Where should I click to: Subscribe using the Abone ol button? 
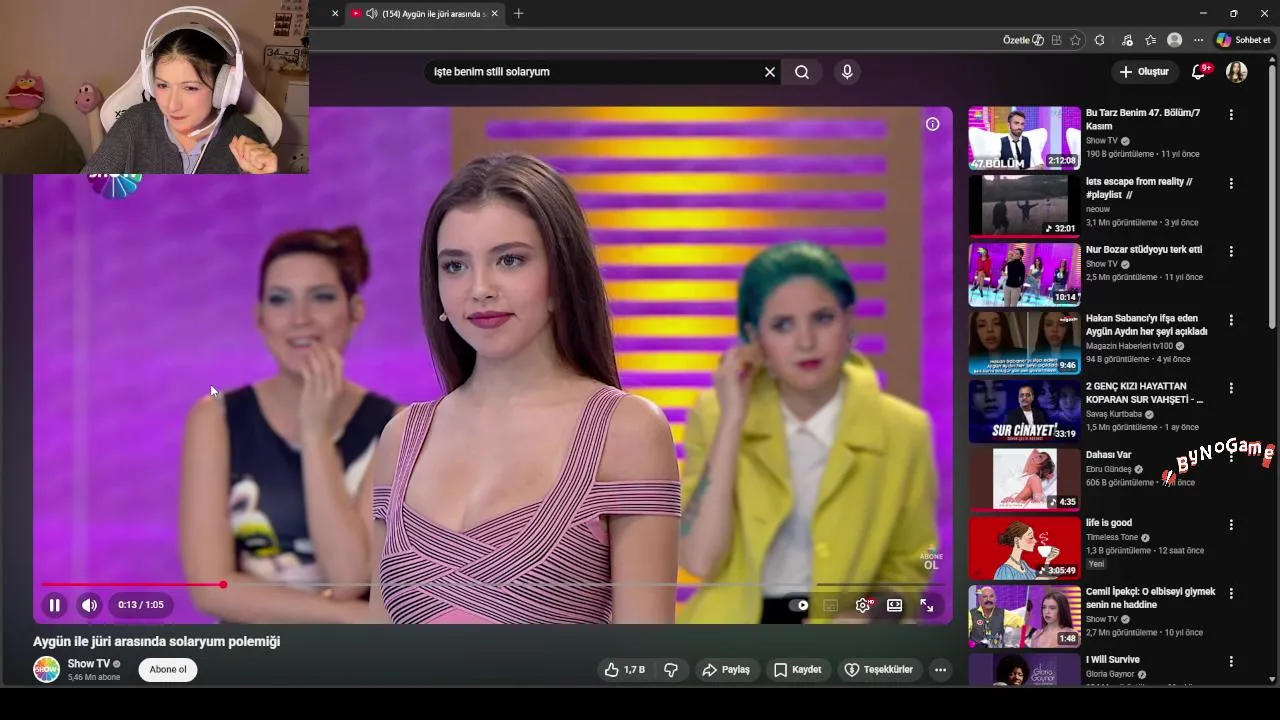(x=168, y=670)
